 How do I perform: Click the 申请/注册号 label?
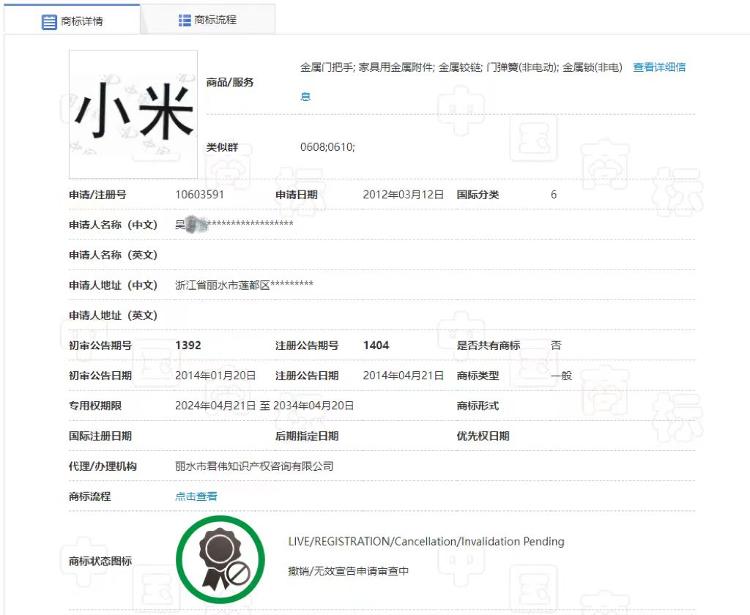[98, 195]
